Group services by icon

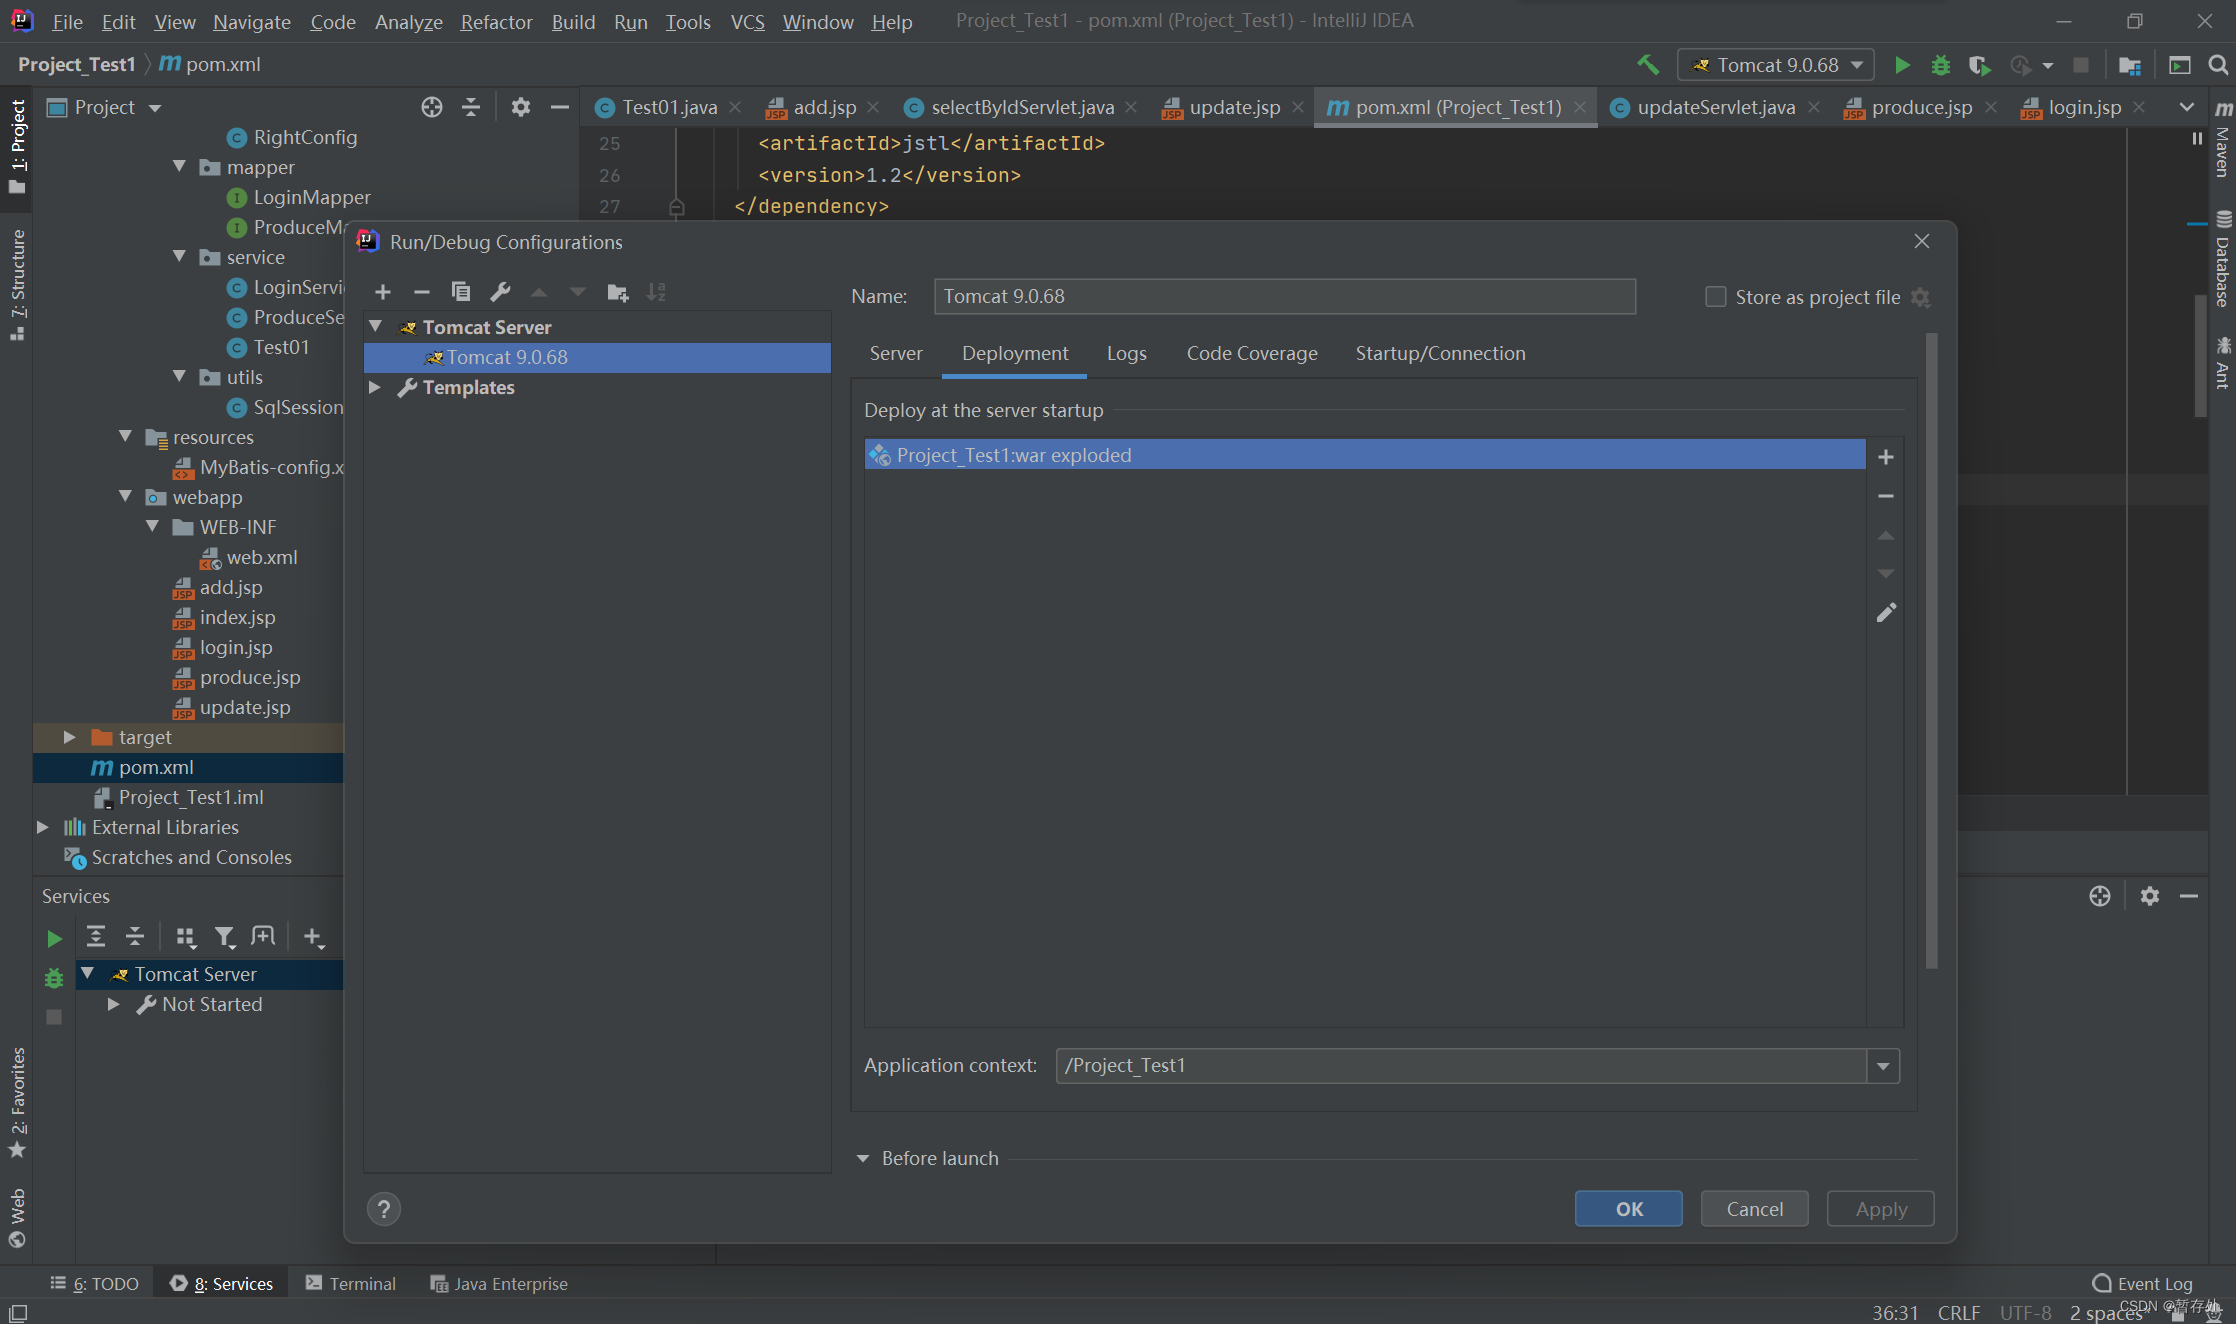186,936
